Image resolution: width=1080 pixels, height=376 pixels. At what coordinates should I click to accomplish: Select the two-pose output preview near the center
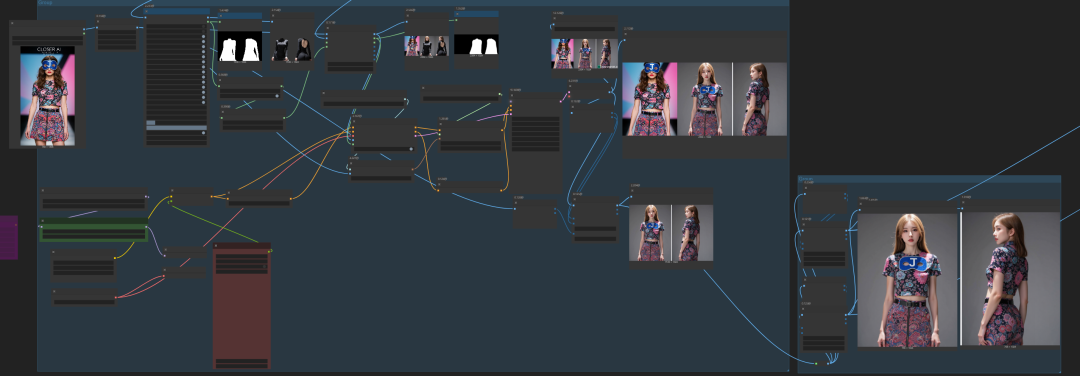click(x=670, y=232)
